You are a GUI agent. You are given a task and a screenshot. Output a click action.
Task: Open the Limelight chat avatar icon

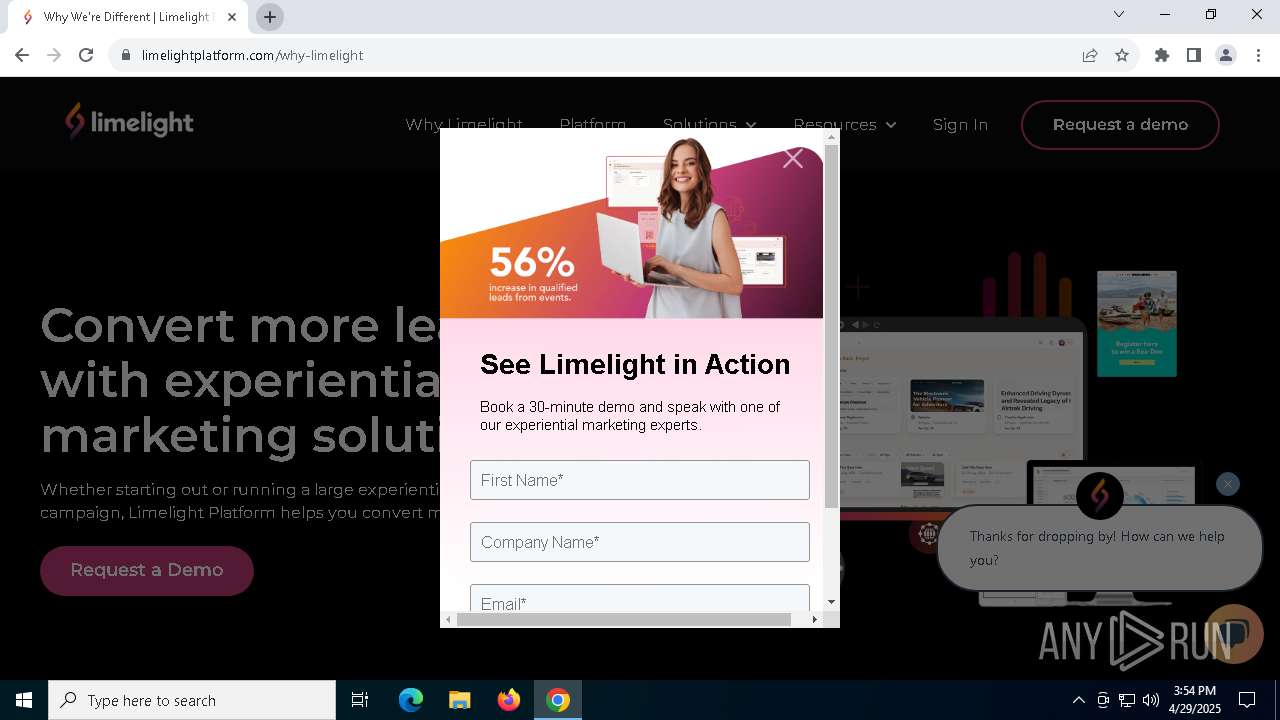pyautogui.click(x=1100, y=495)
